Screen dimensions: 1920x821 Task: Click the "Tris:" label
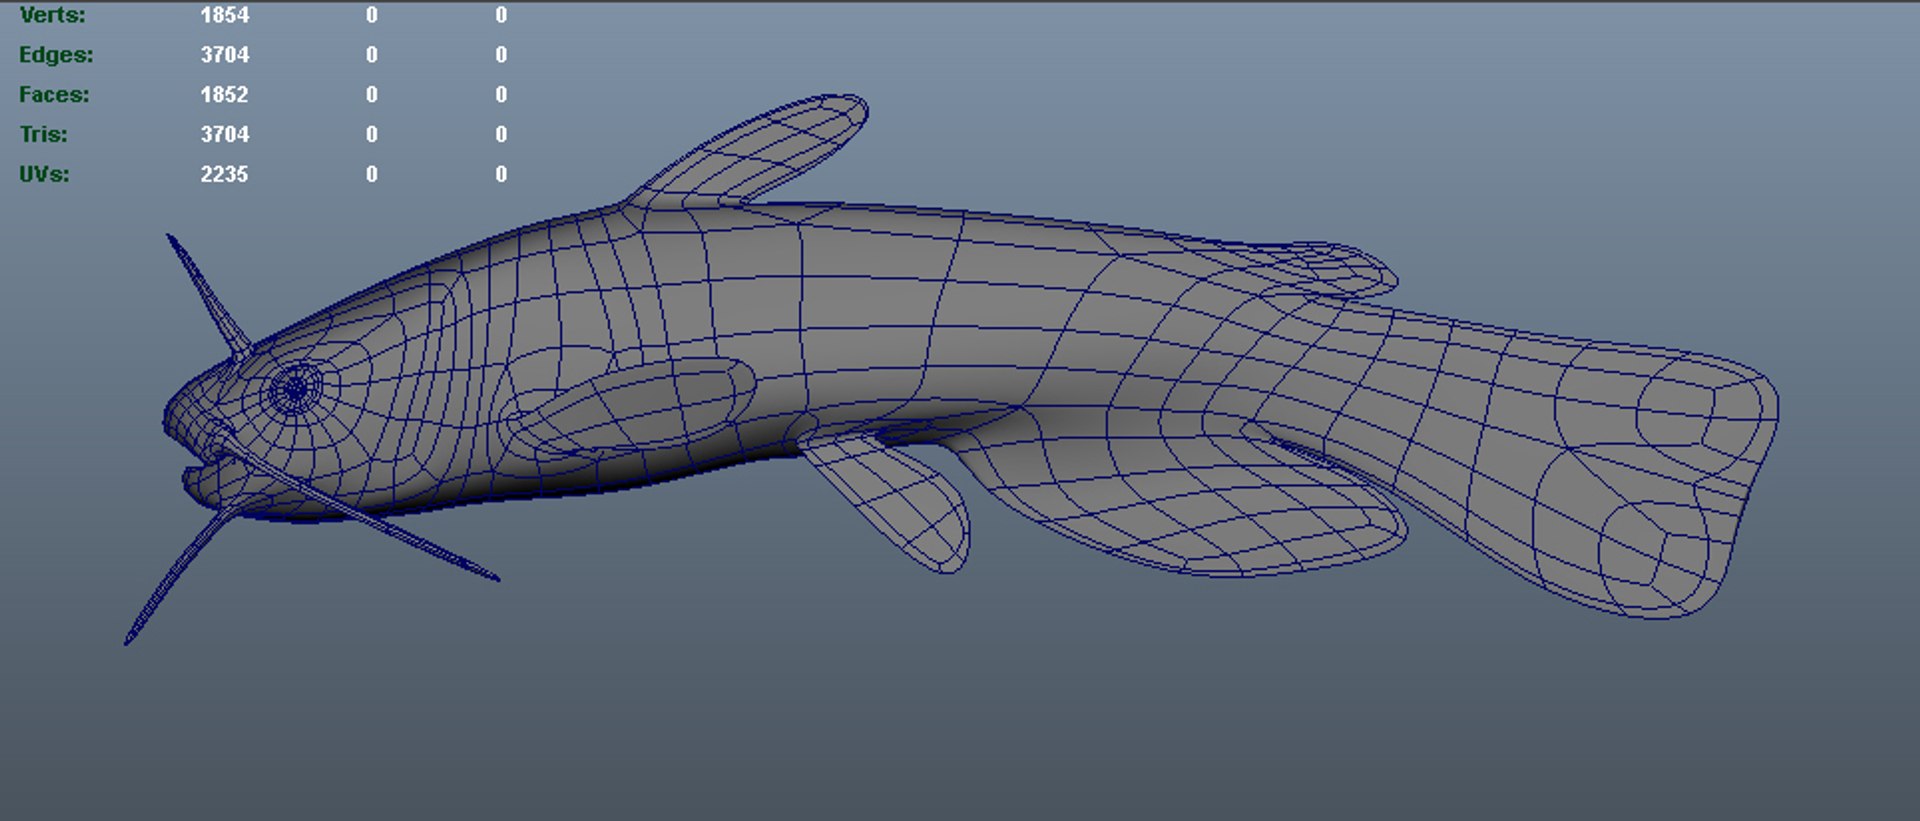point(43,134)
